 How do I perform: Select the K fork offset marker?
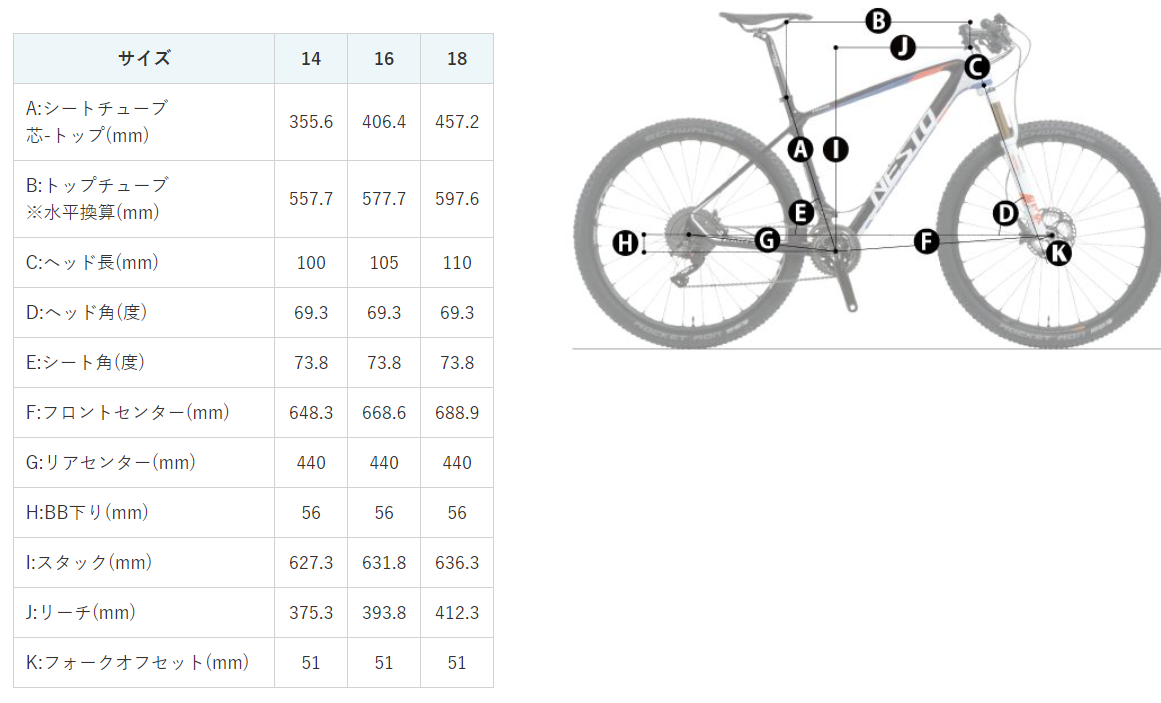(1059, 253)
